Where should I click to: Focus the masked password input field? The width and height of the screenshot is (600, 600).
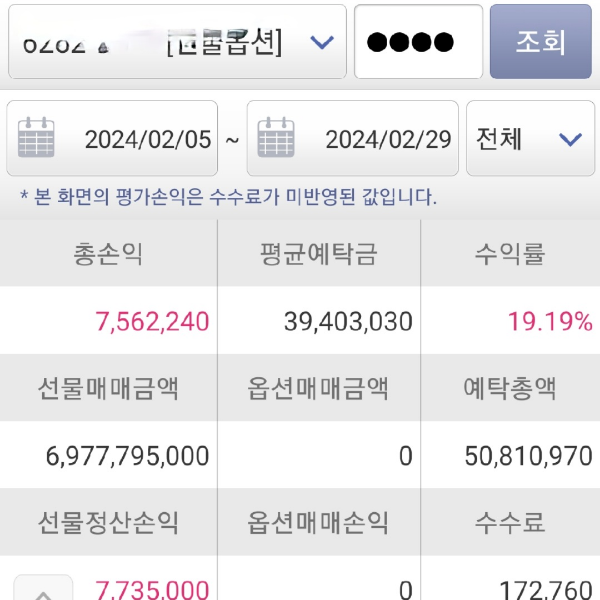point(418,42)
